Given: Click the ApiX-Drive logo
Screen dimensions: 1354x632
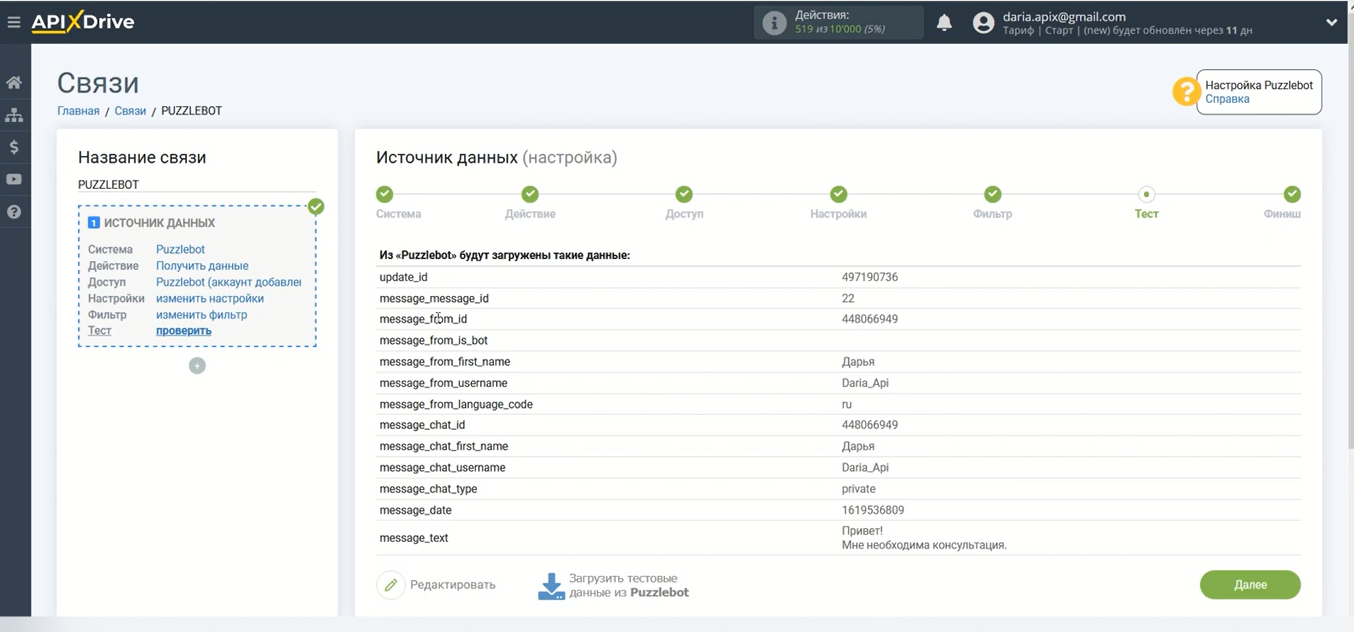Looking at the screenshot, I should tap(83, 22).
